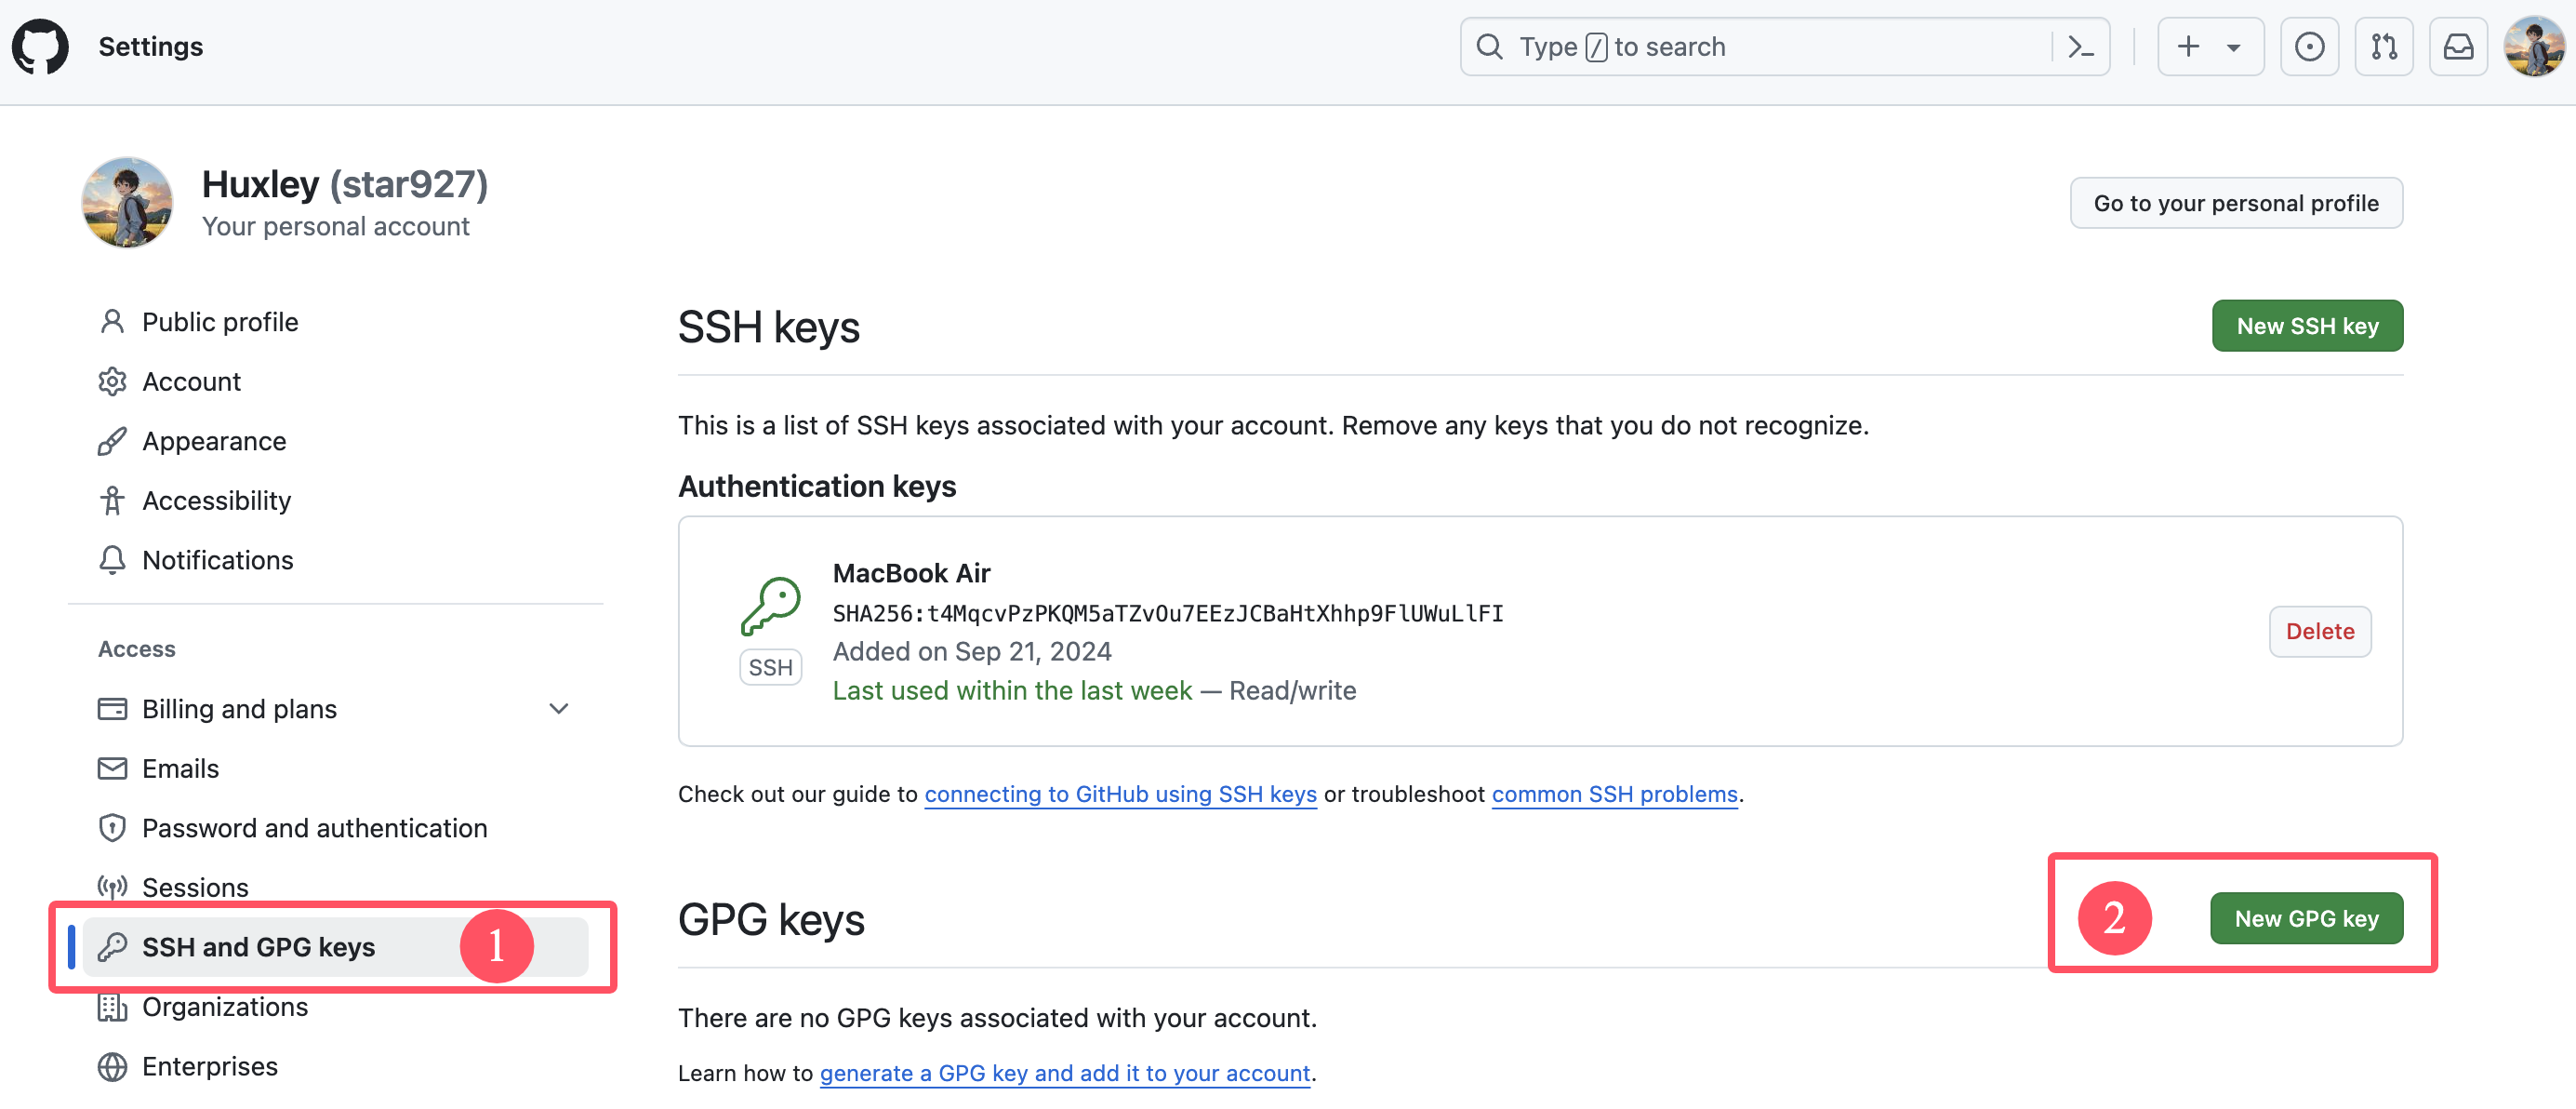Select SSH and GPG keys item

point(335,946)
